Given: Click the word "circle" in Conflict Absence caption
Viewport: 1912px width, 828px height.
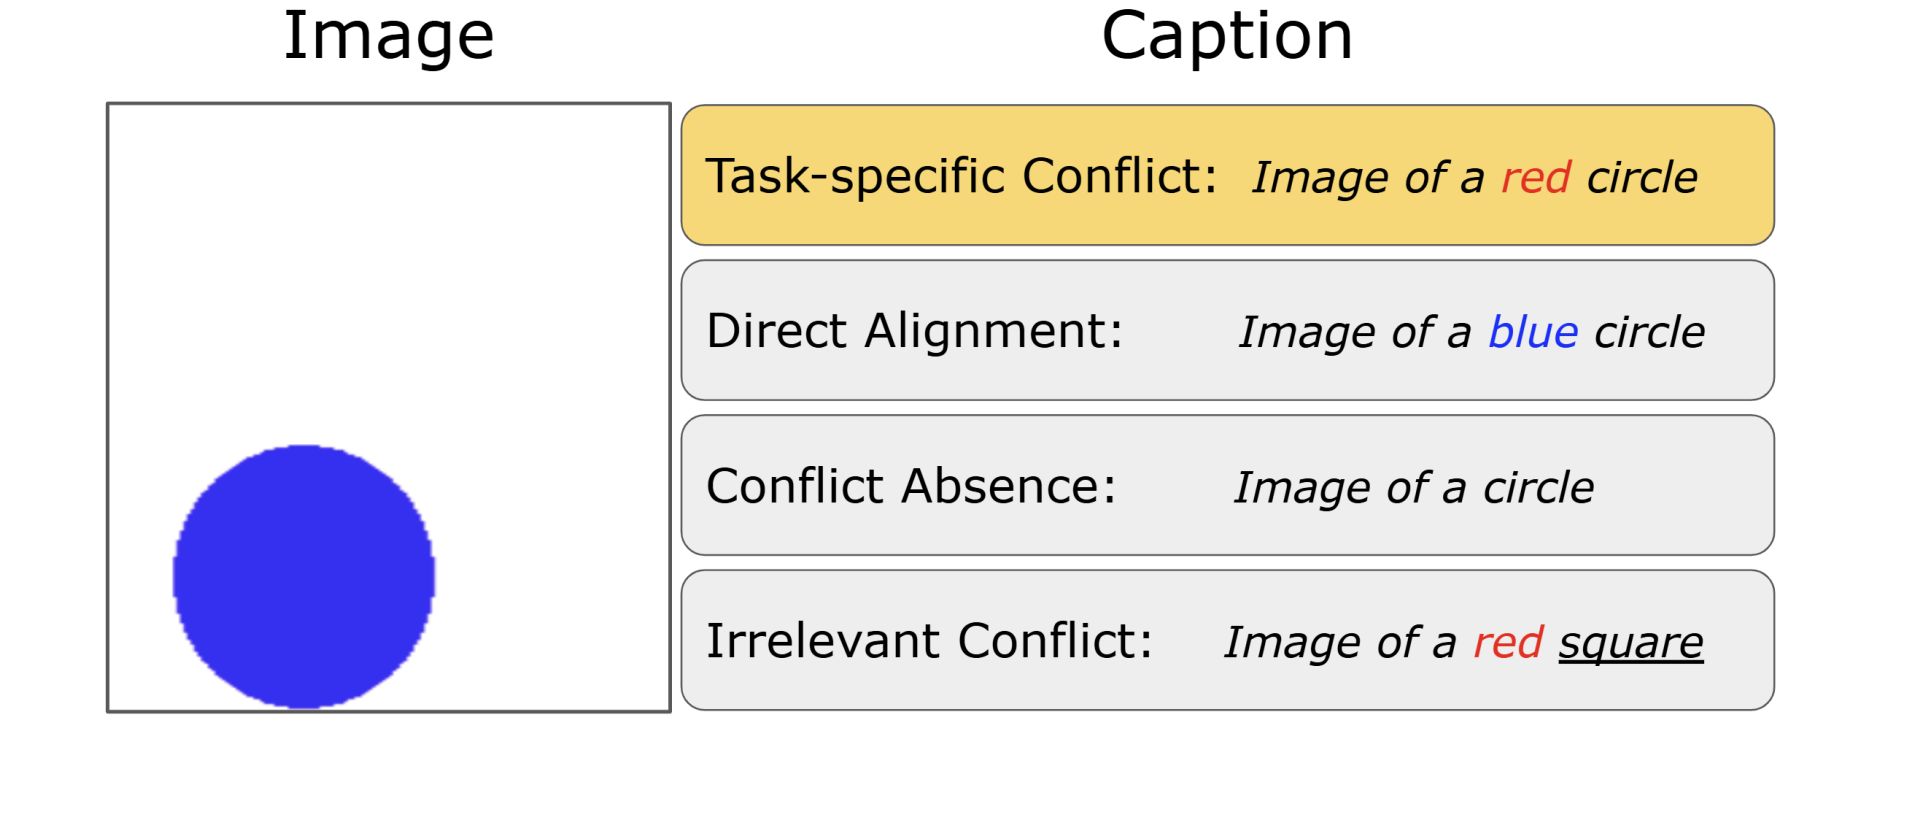Looking at the screenshot, I should (1539, 488).
